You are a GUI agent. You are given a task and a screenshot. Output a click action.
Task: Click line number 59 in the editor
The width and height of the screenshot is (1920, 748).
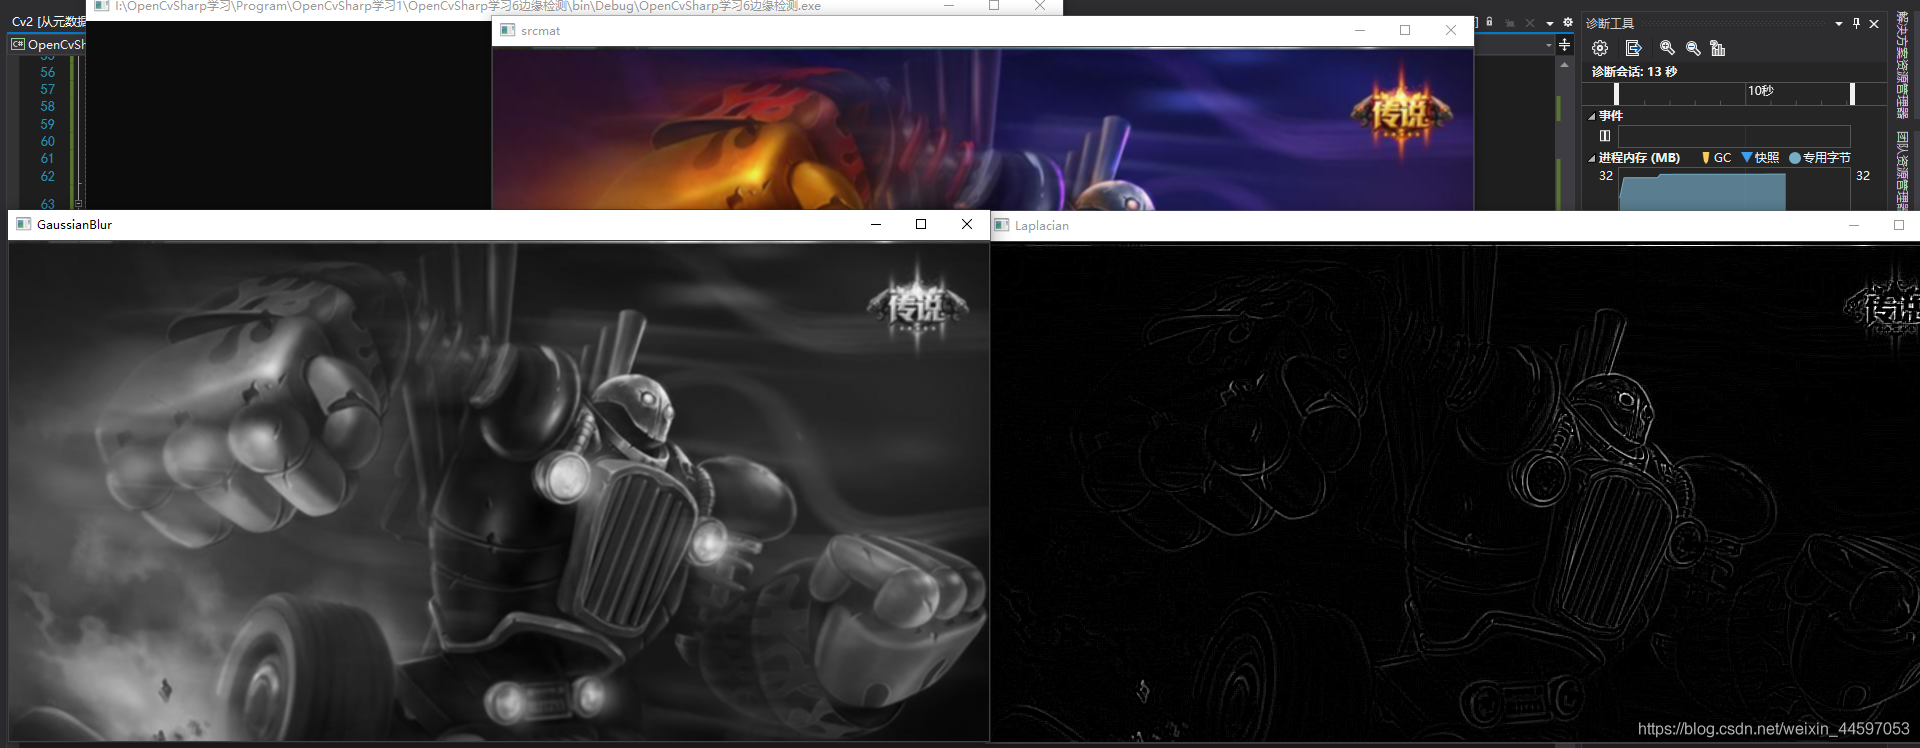point(47,124)
